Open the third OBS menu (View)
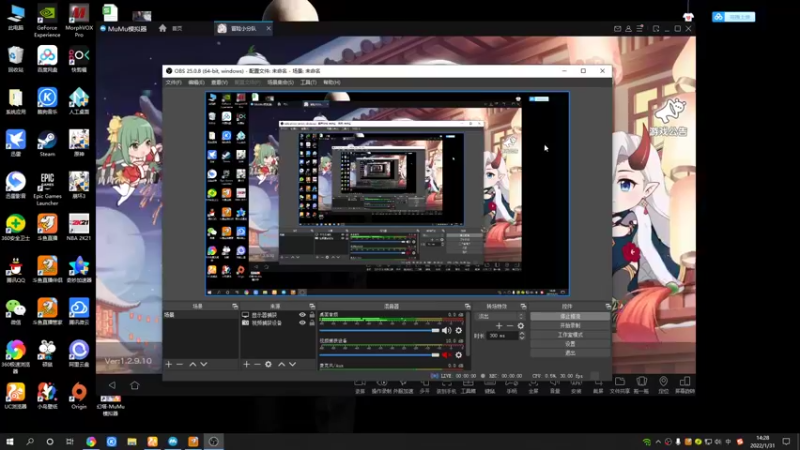Screen dimensions: 800x450 [219, 82]
